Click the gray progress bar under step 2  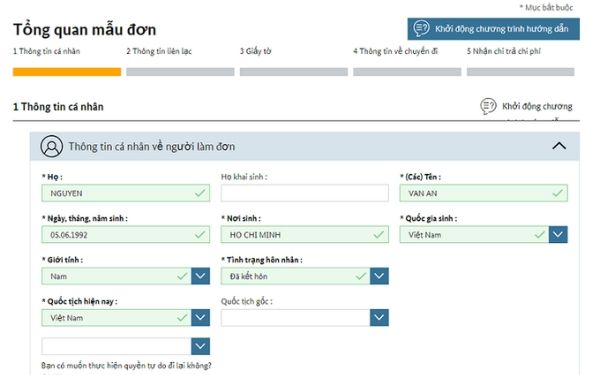(180, 72)
